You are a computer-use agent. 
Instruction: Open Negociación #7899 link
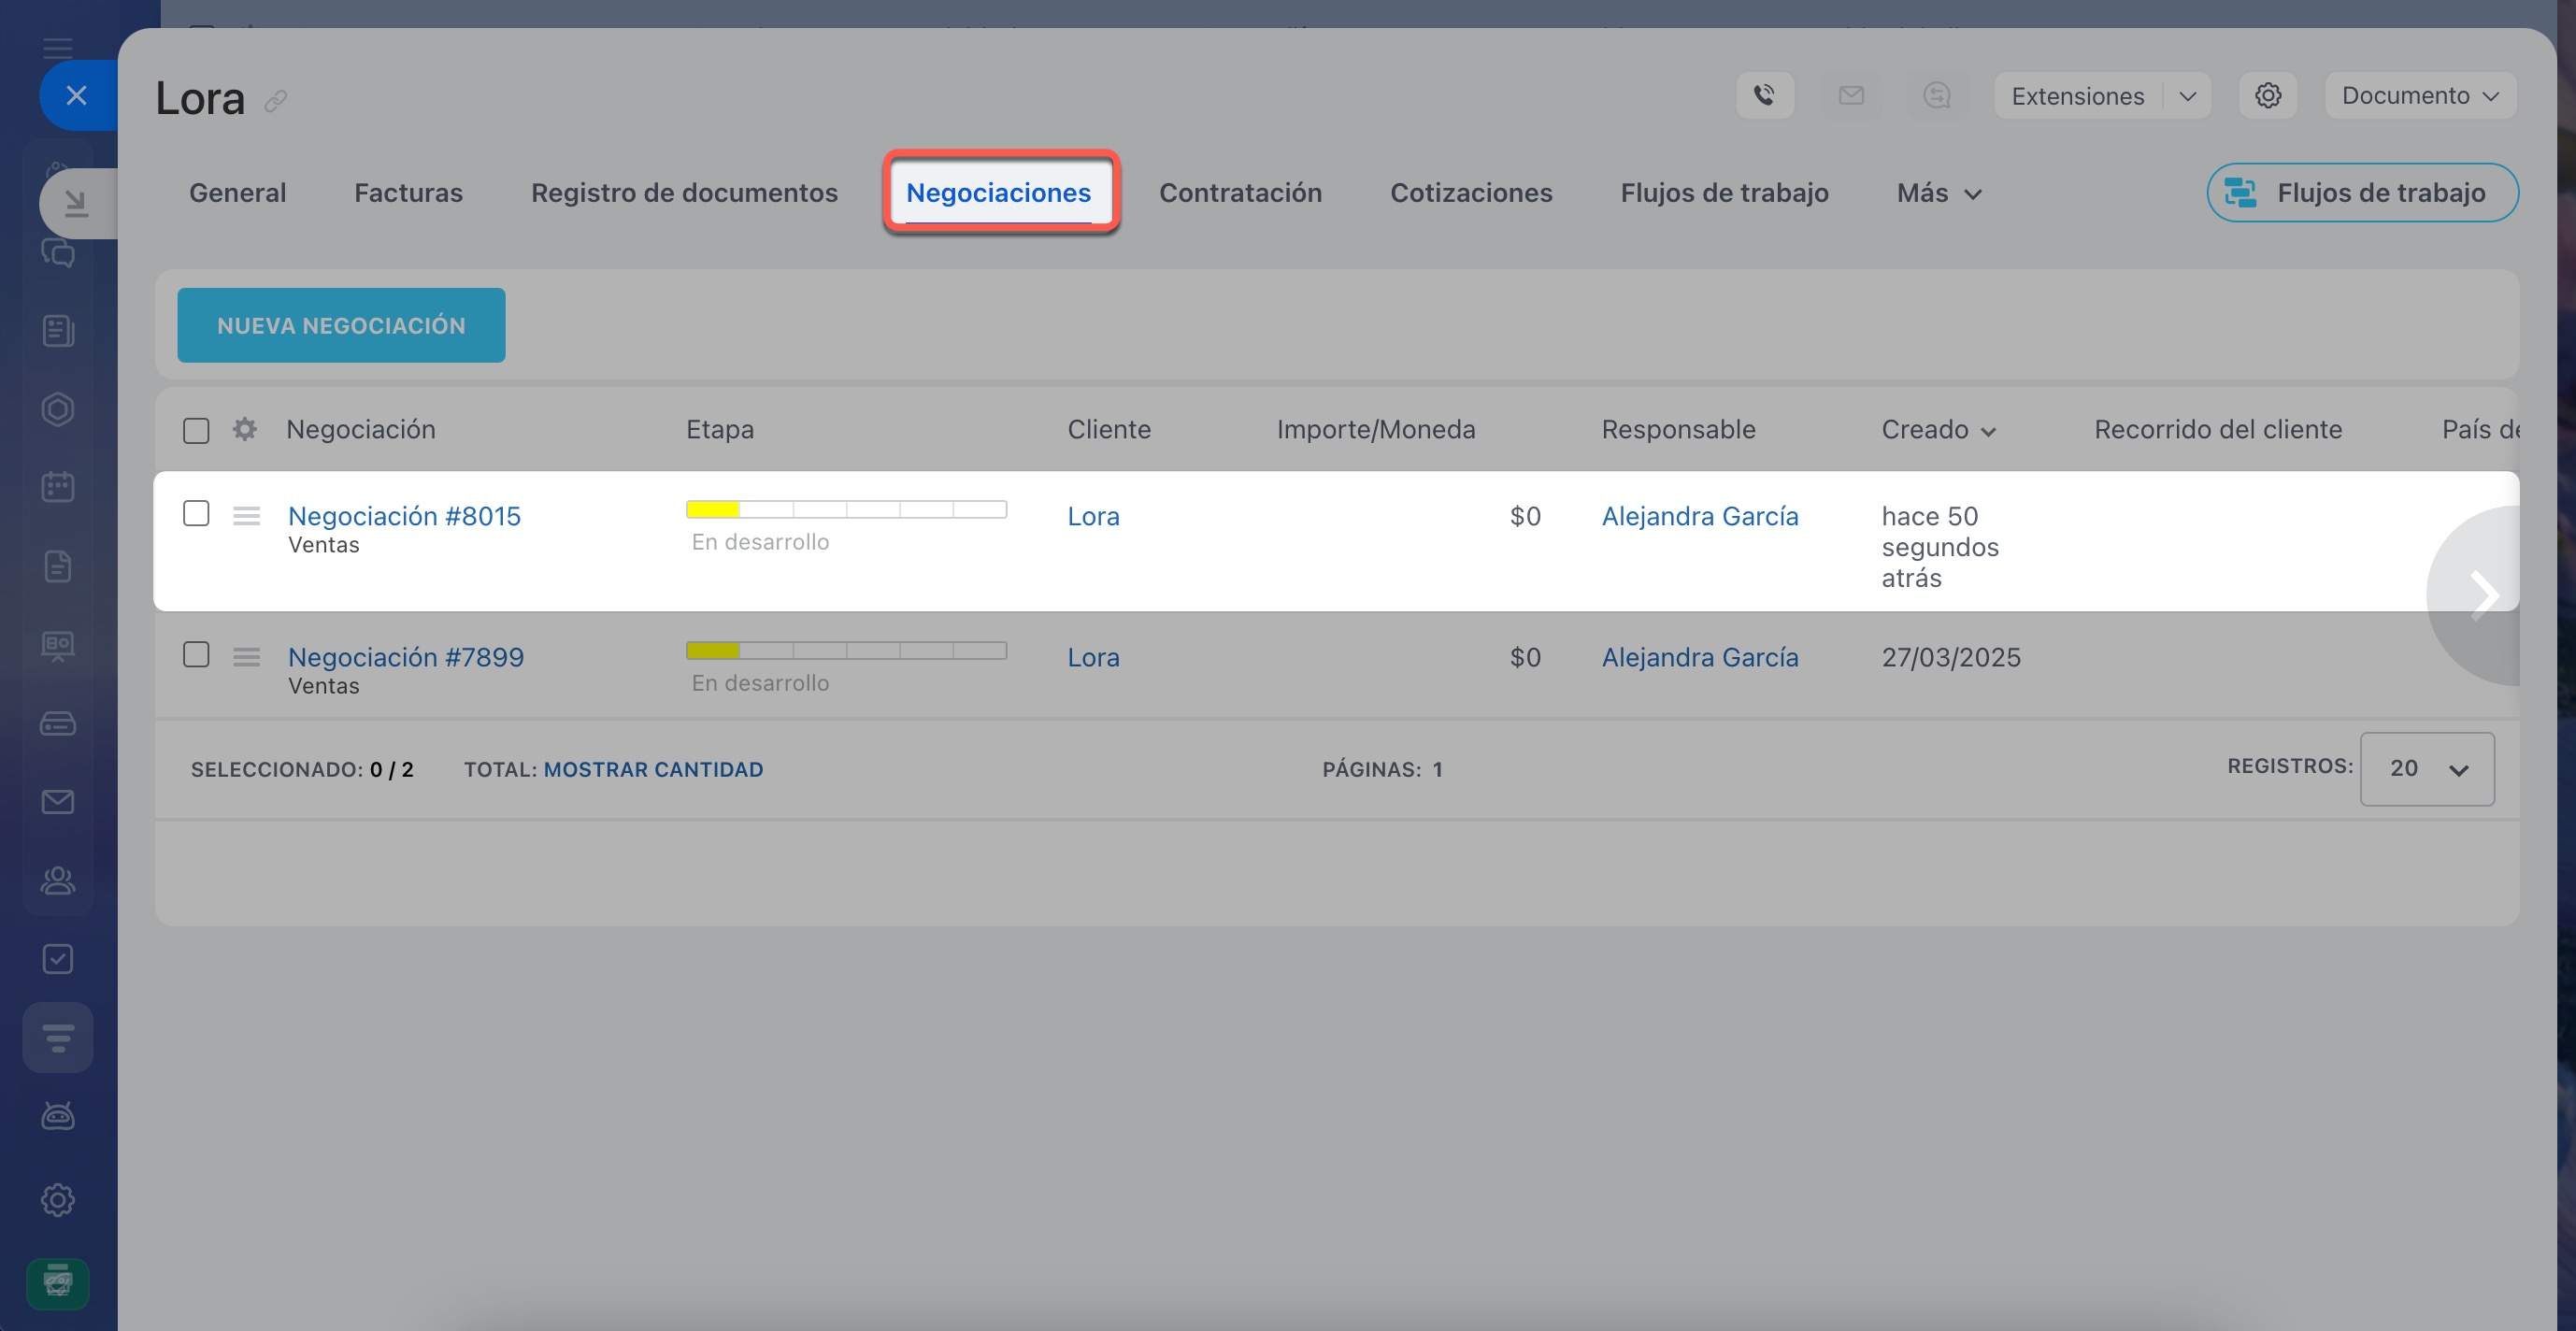(406, 657)
